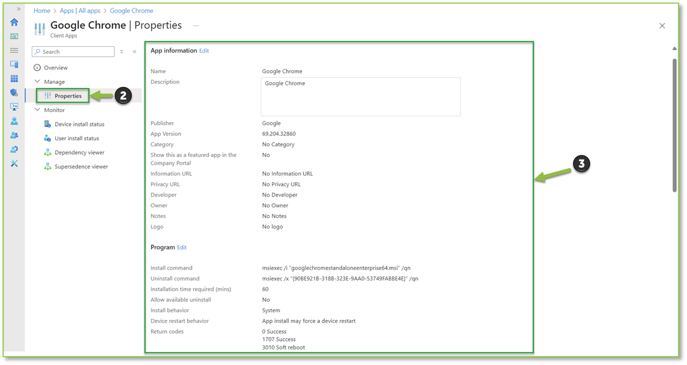Edit the Program section
Image resolution: width=687 pixels, height=365 pixels.
click(x=182, y=248)
